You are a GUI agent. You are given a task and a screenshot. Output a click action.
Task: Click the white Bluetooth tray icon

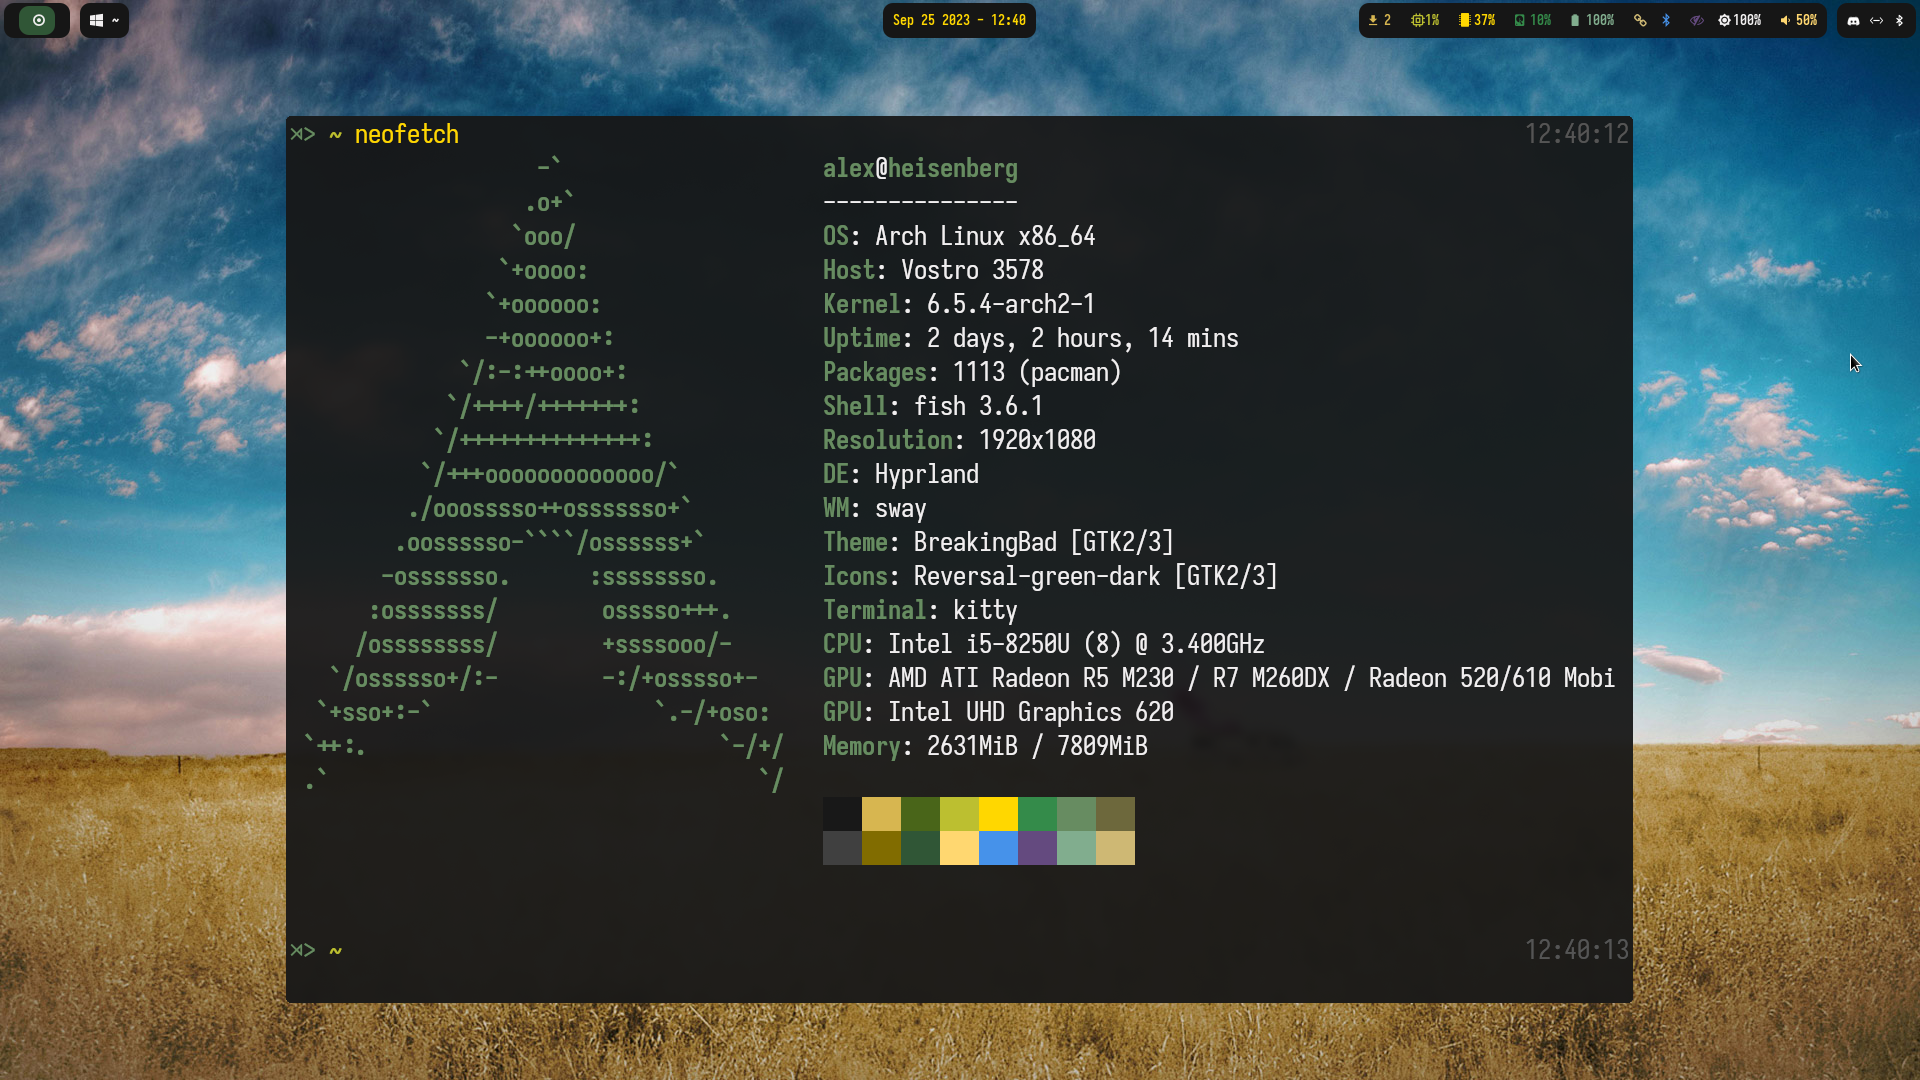coord(1899,20)
